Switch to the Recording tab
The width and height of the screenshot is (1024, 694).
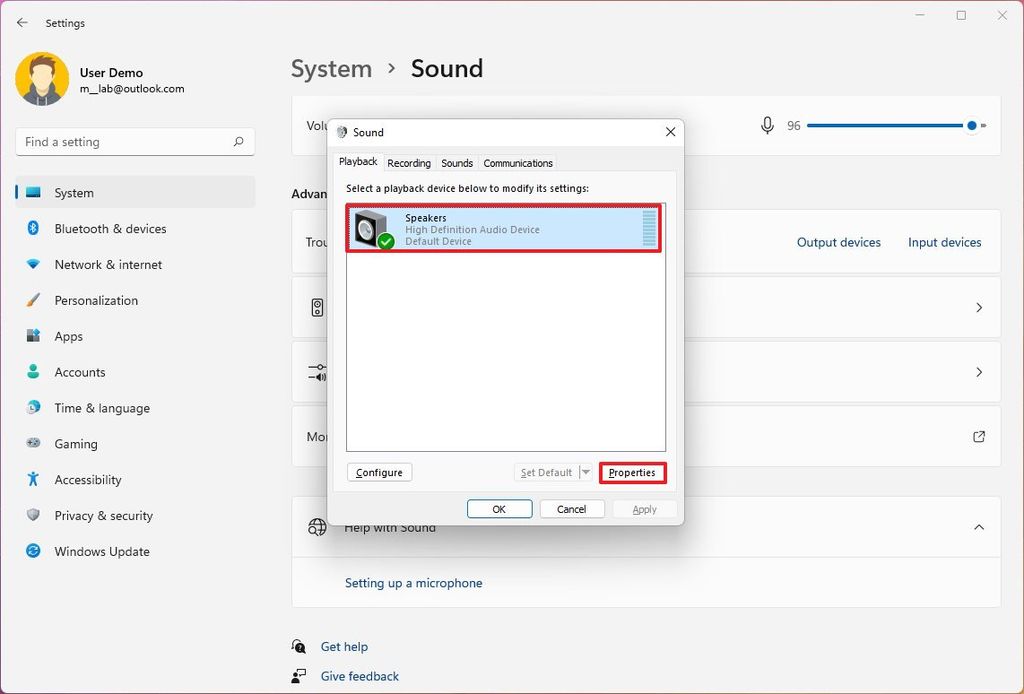(x=409, y=163)
